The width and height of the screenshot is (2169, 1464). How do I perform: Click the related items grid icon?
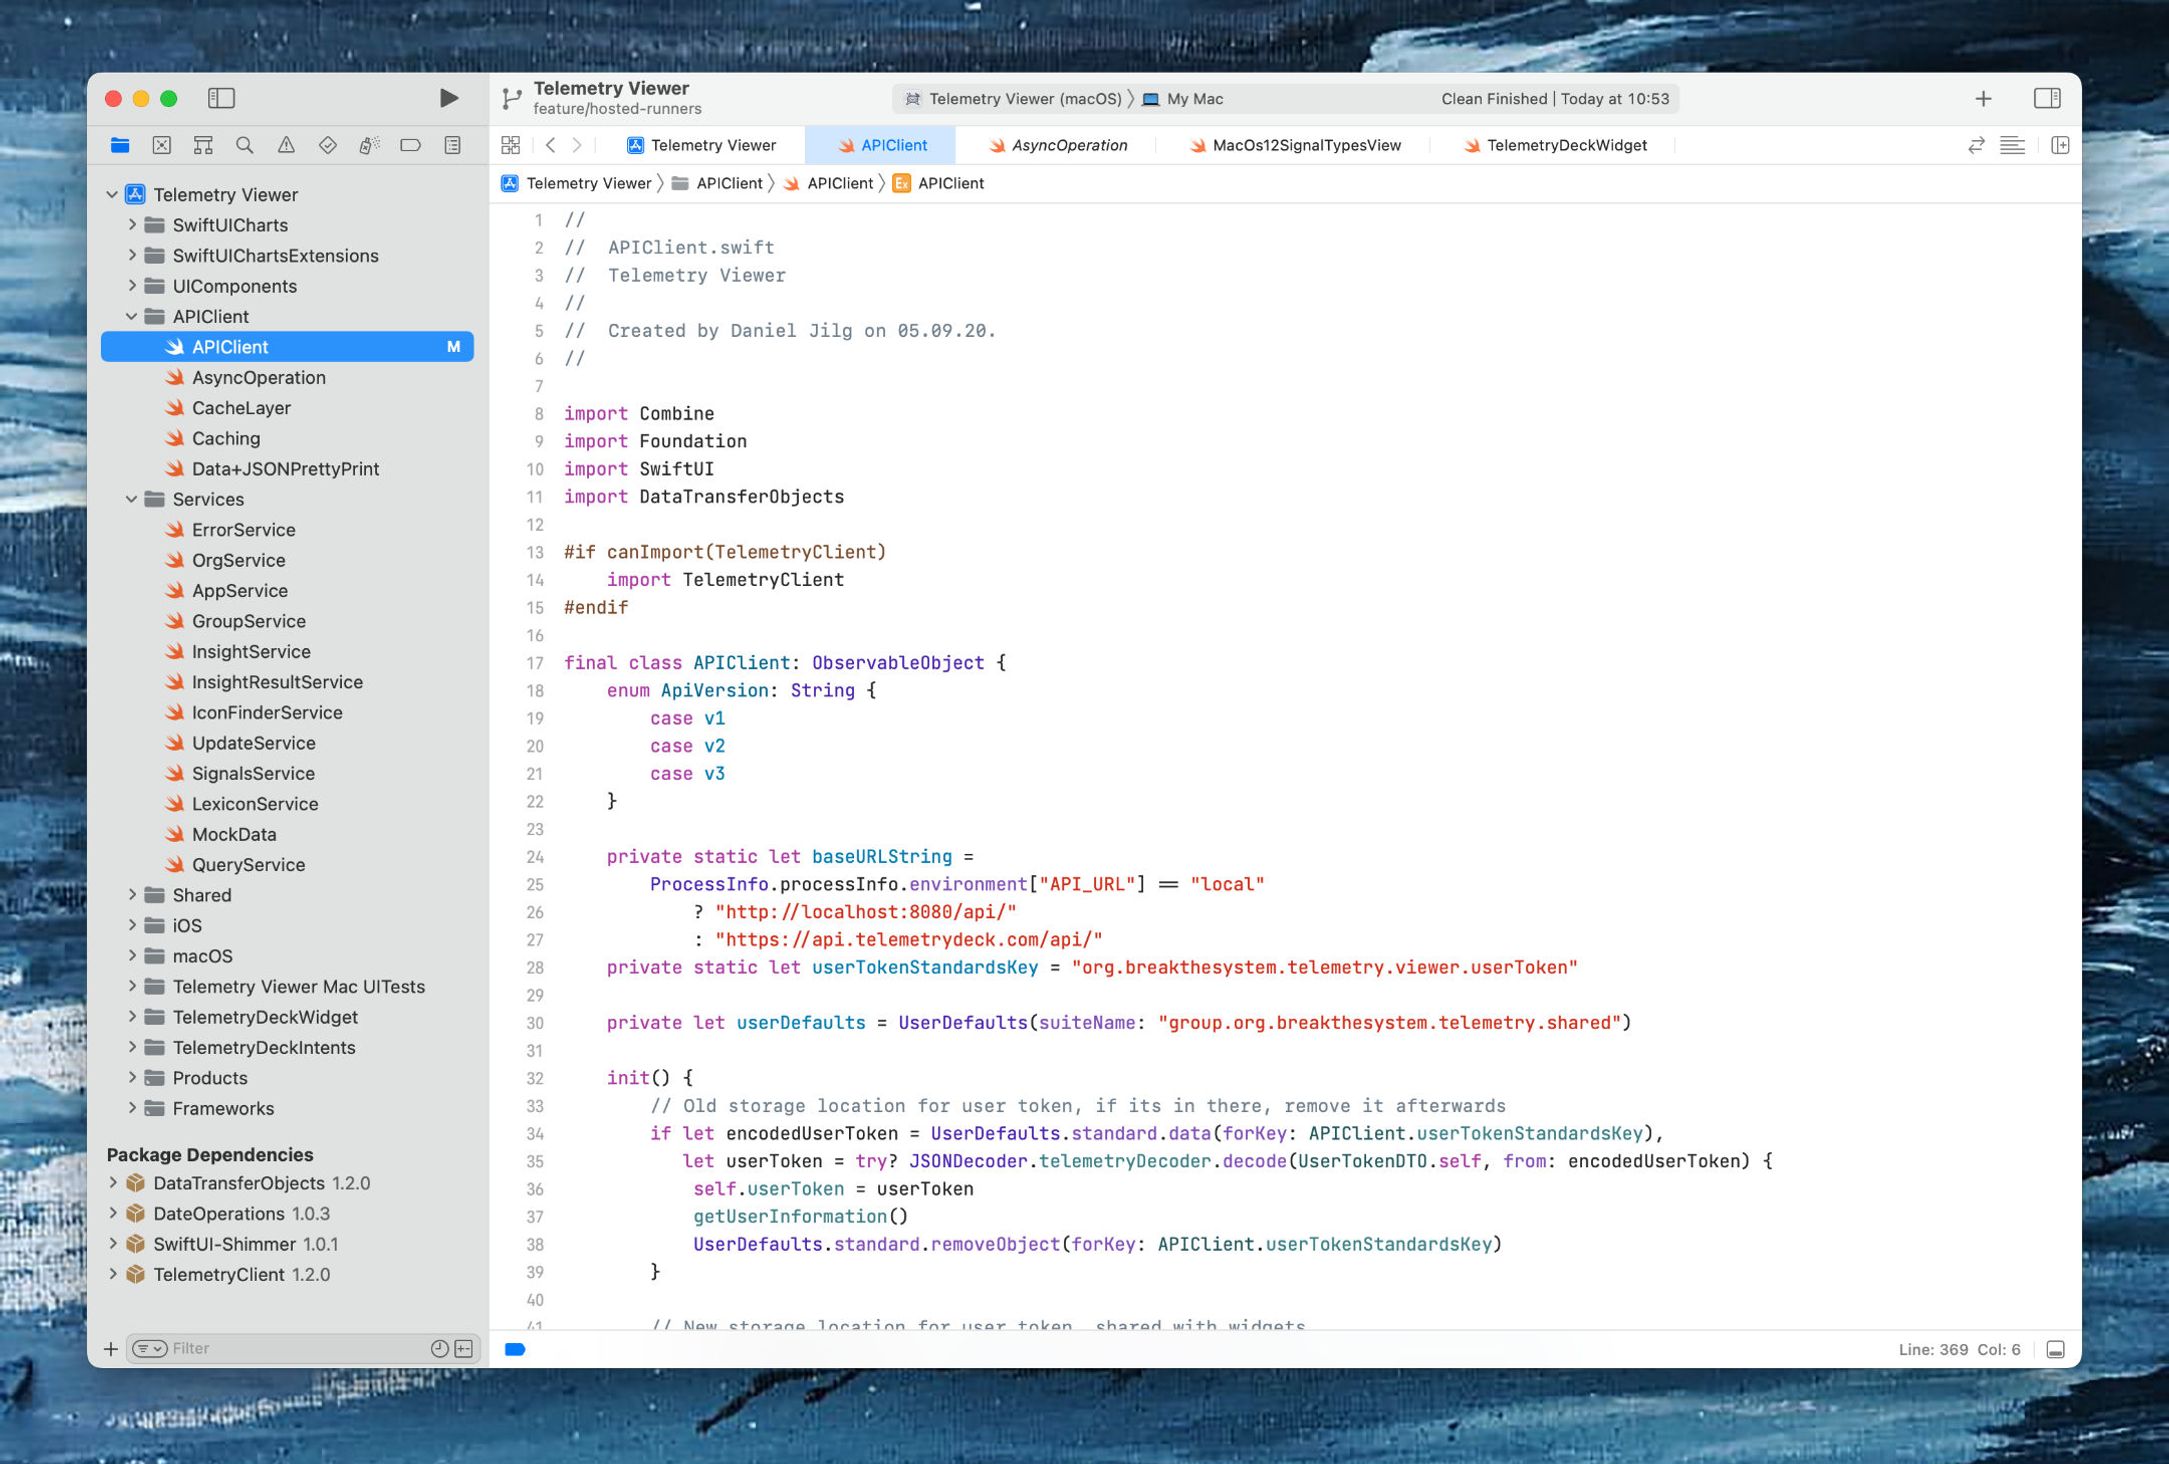[x=511, y=145]
